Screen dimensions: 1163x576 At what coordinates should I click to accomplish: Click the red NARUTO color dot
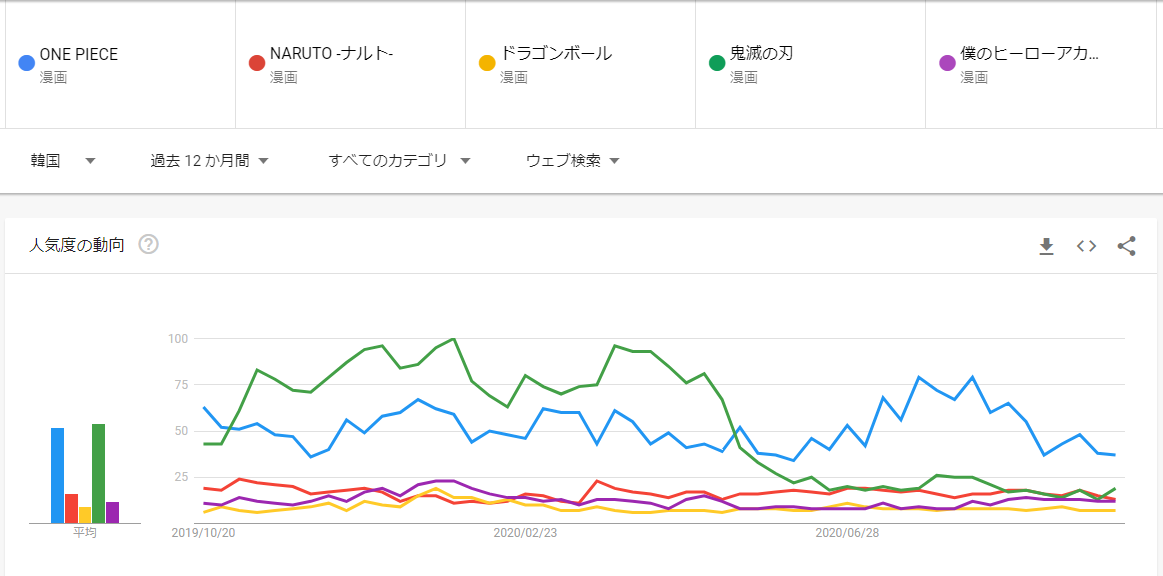coord(257,64)
